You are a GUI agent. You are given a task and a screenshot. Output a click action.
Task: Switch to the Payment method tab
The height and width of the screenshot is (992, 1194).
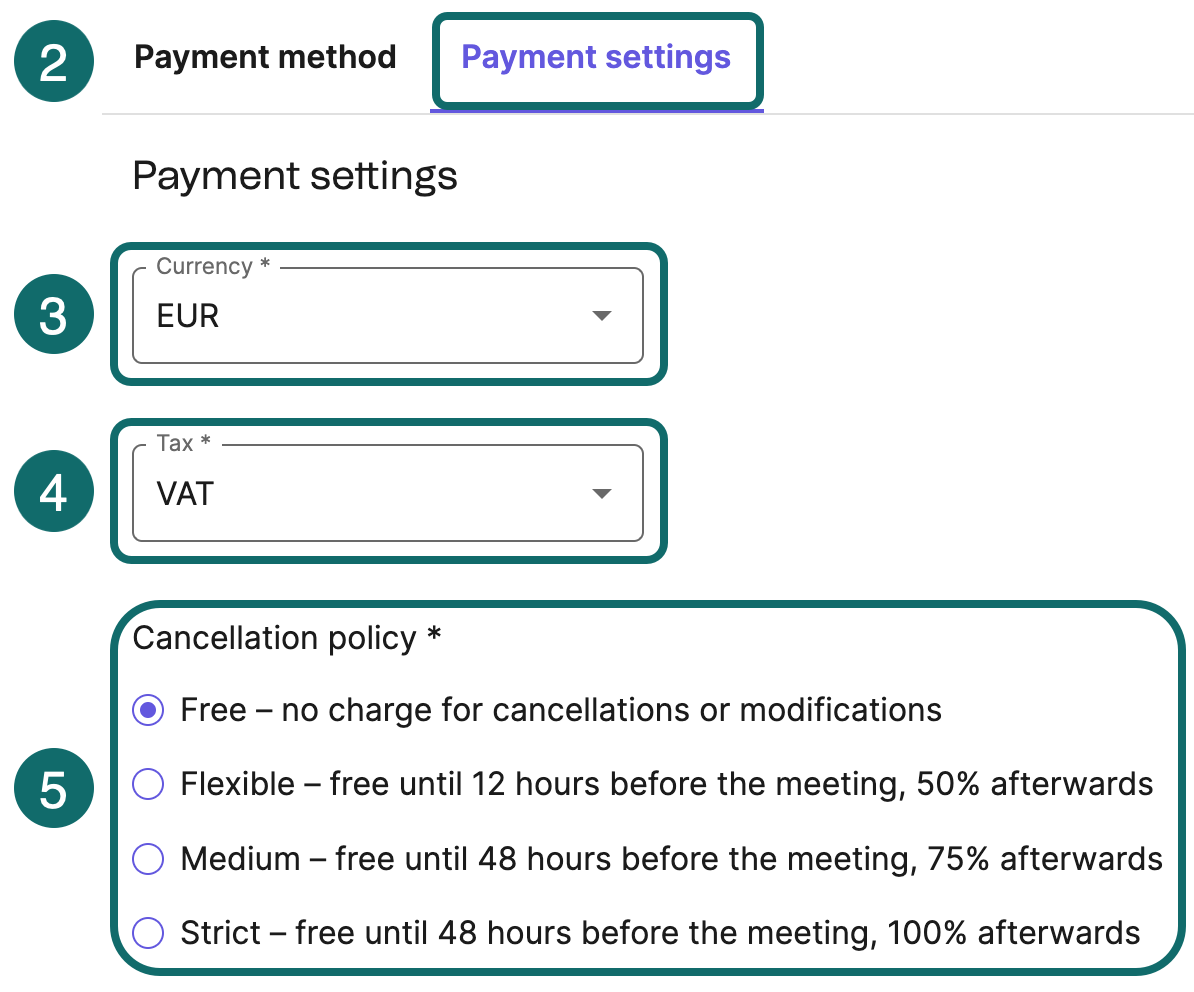point(264,57)
